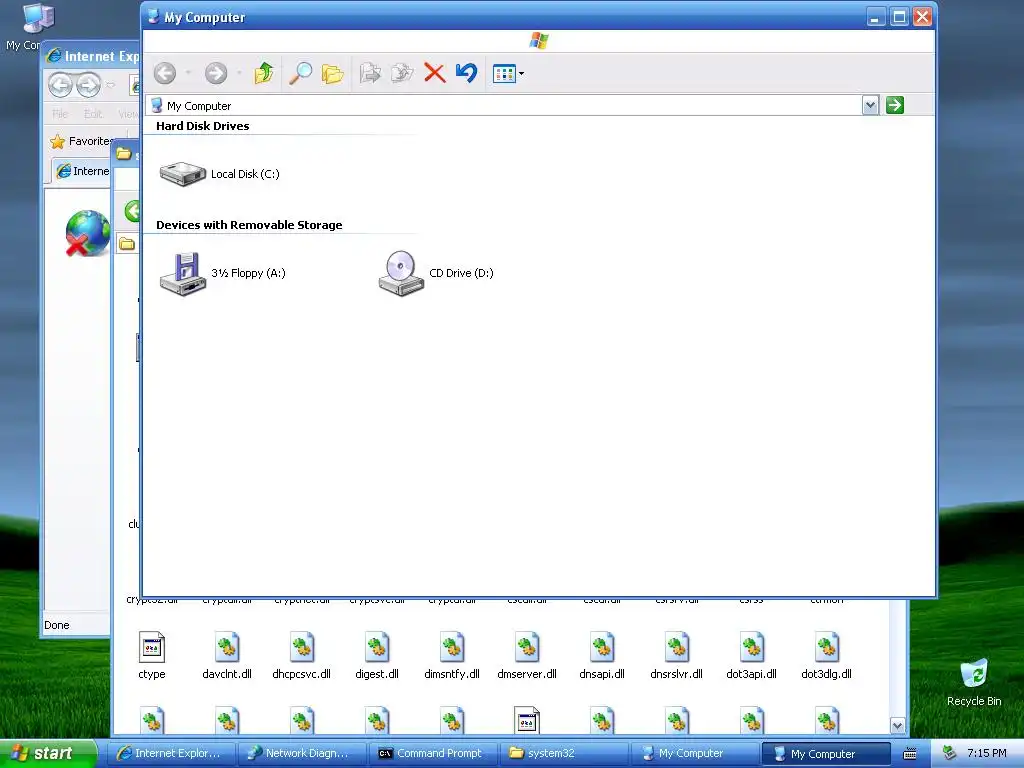This screenshot has height=768, width=1024.
Task: Toggle the Folders pane button
Action: coord(332,74)
